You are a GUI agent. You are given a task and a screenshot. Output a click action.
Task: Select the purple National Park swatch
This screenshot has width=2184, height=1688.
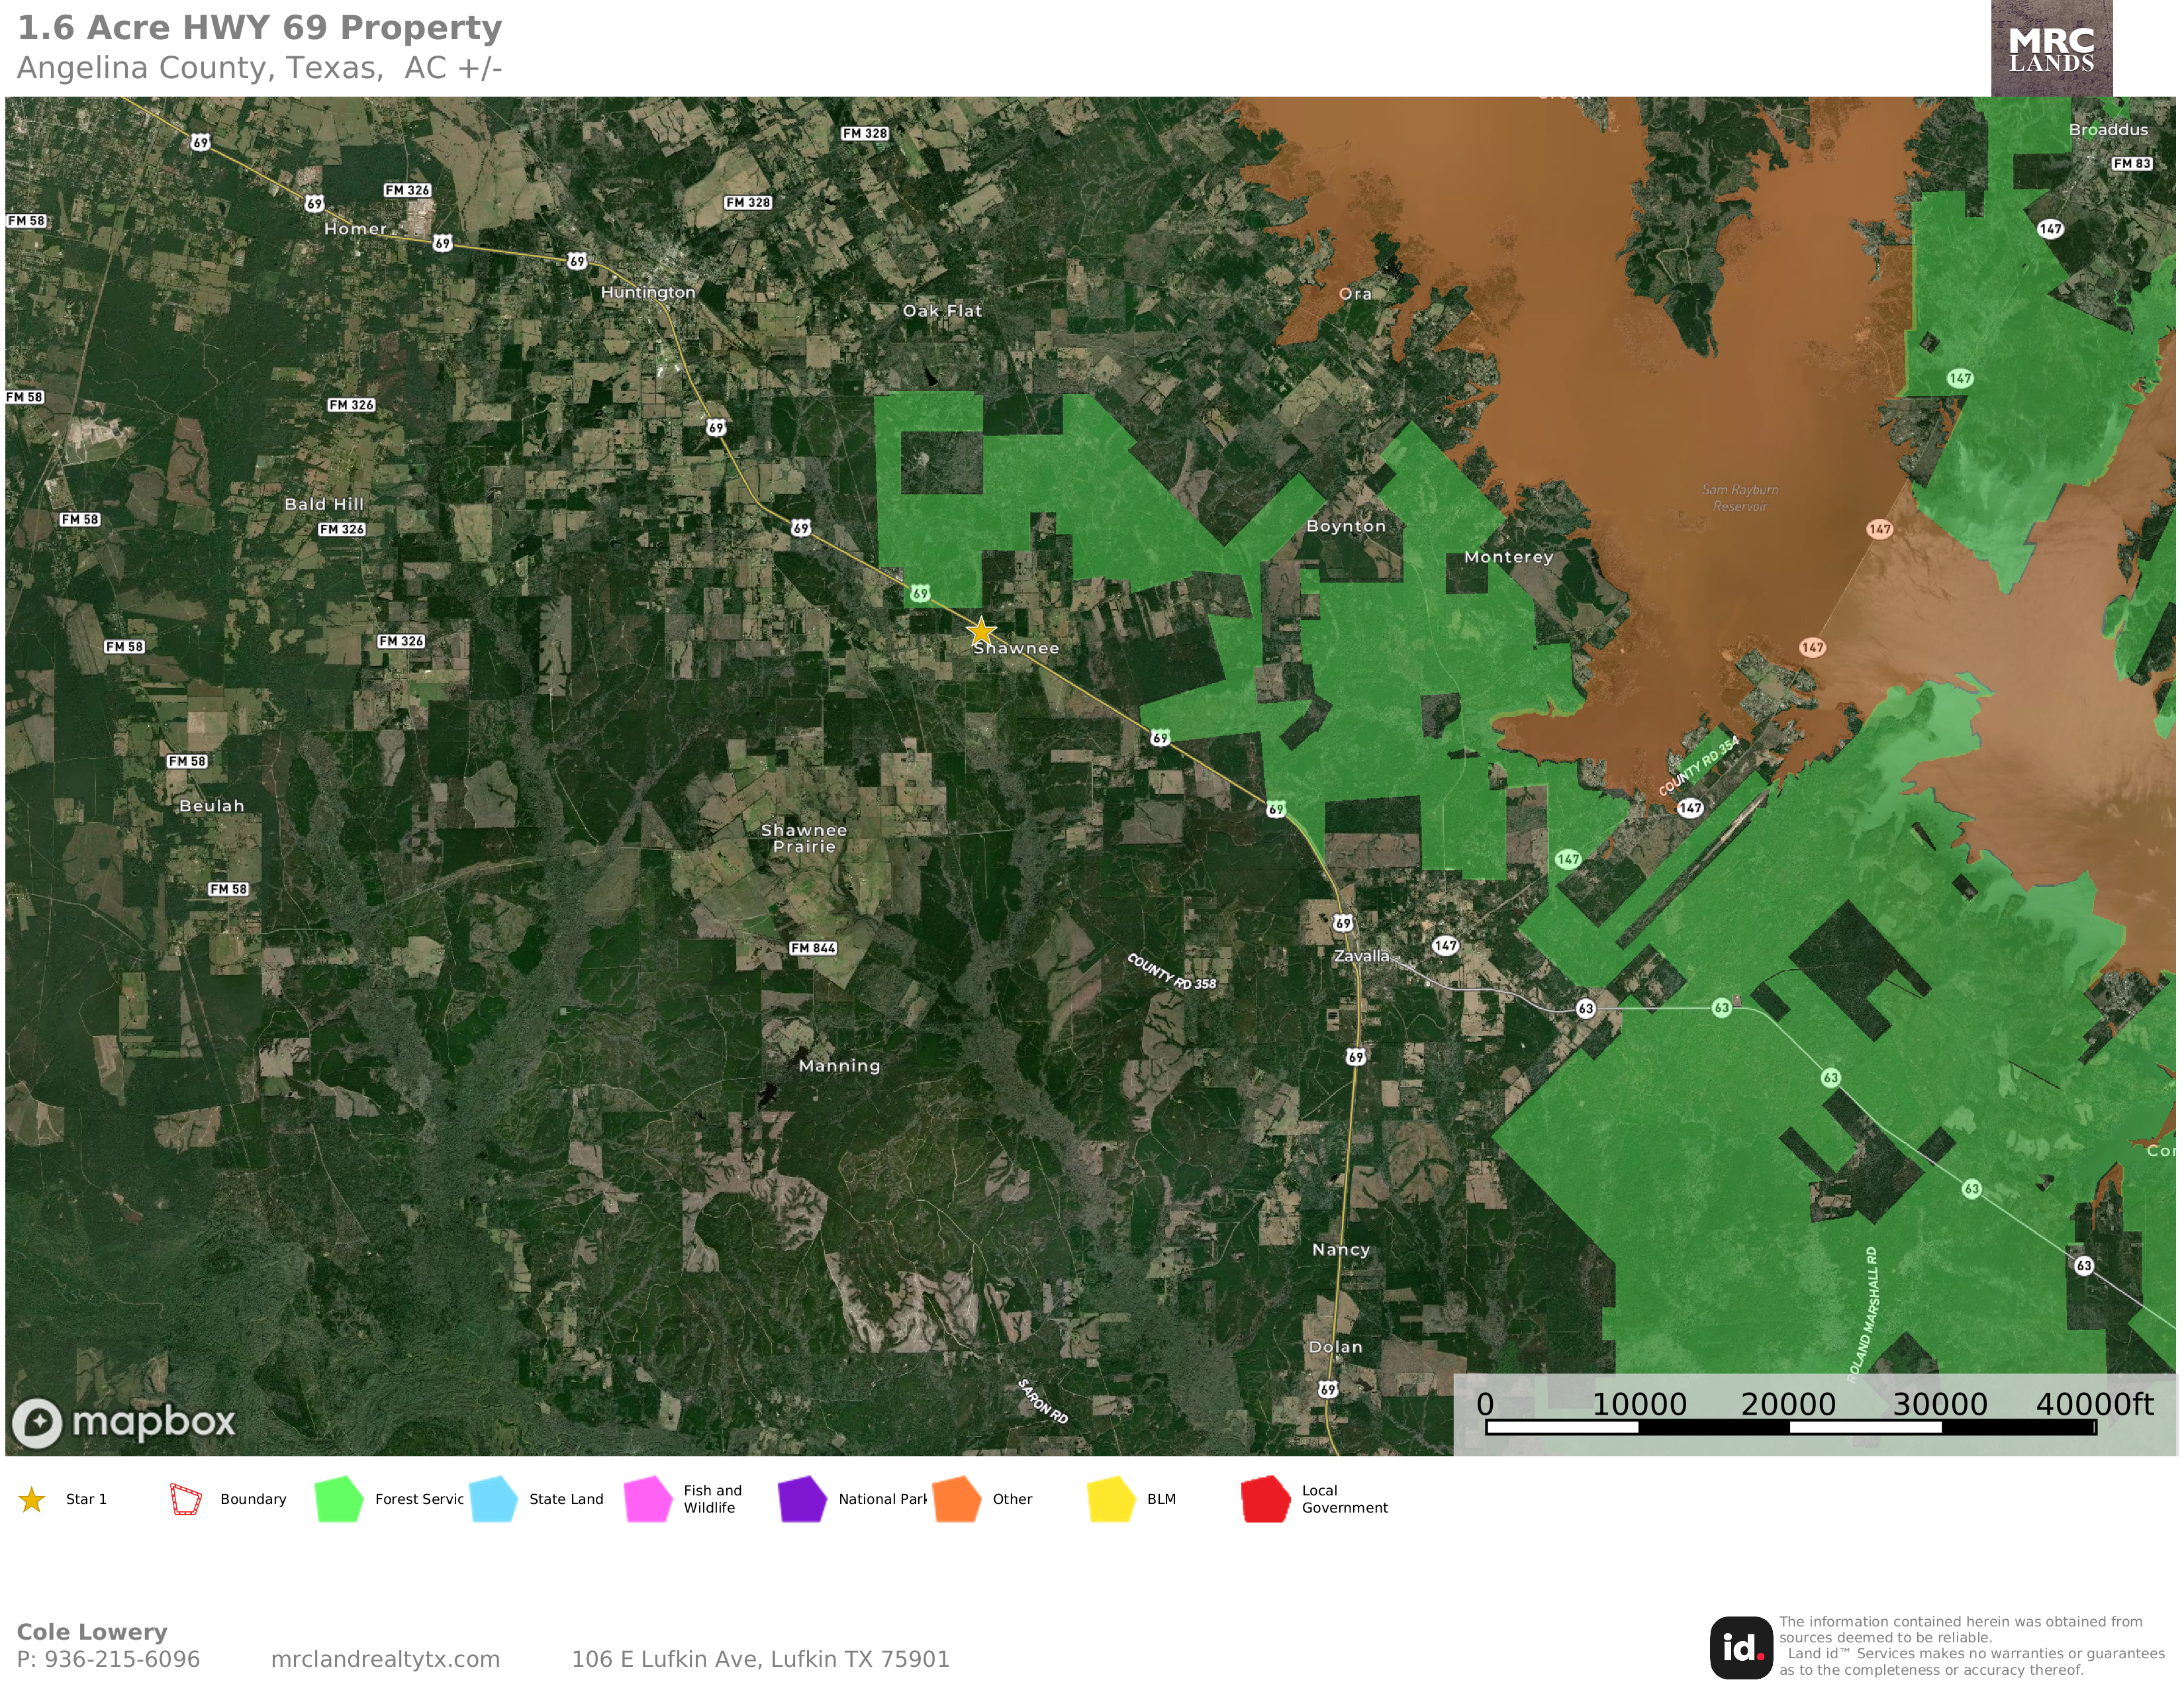point(802,1499)
